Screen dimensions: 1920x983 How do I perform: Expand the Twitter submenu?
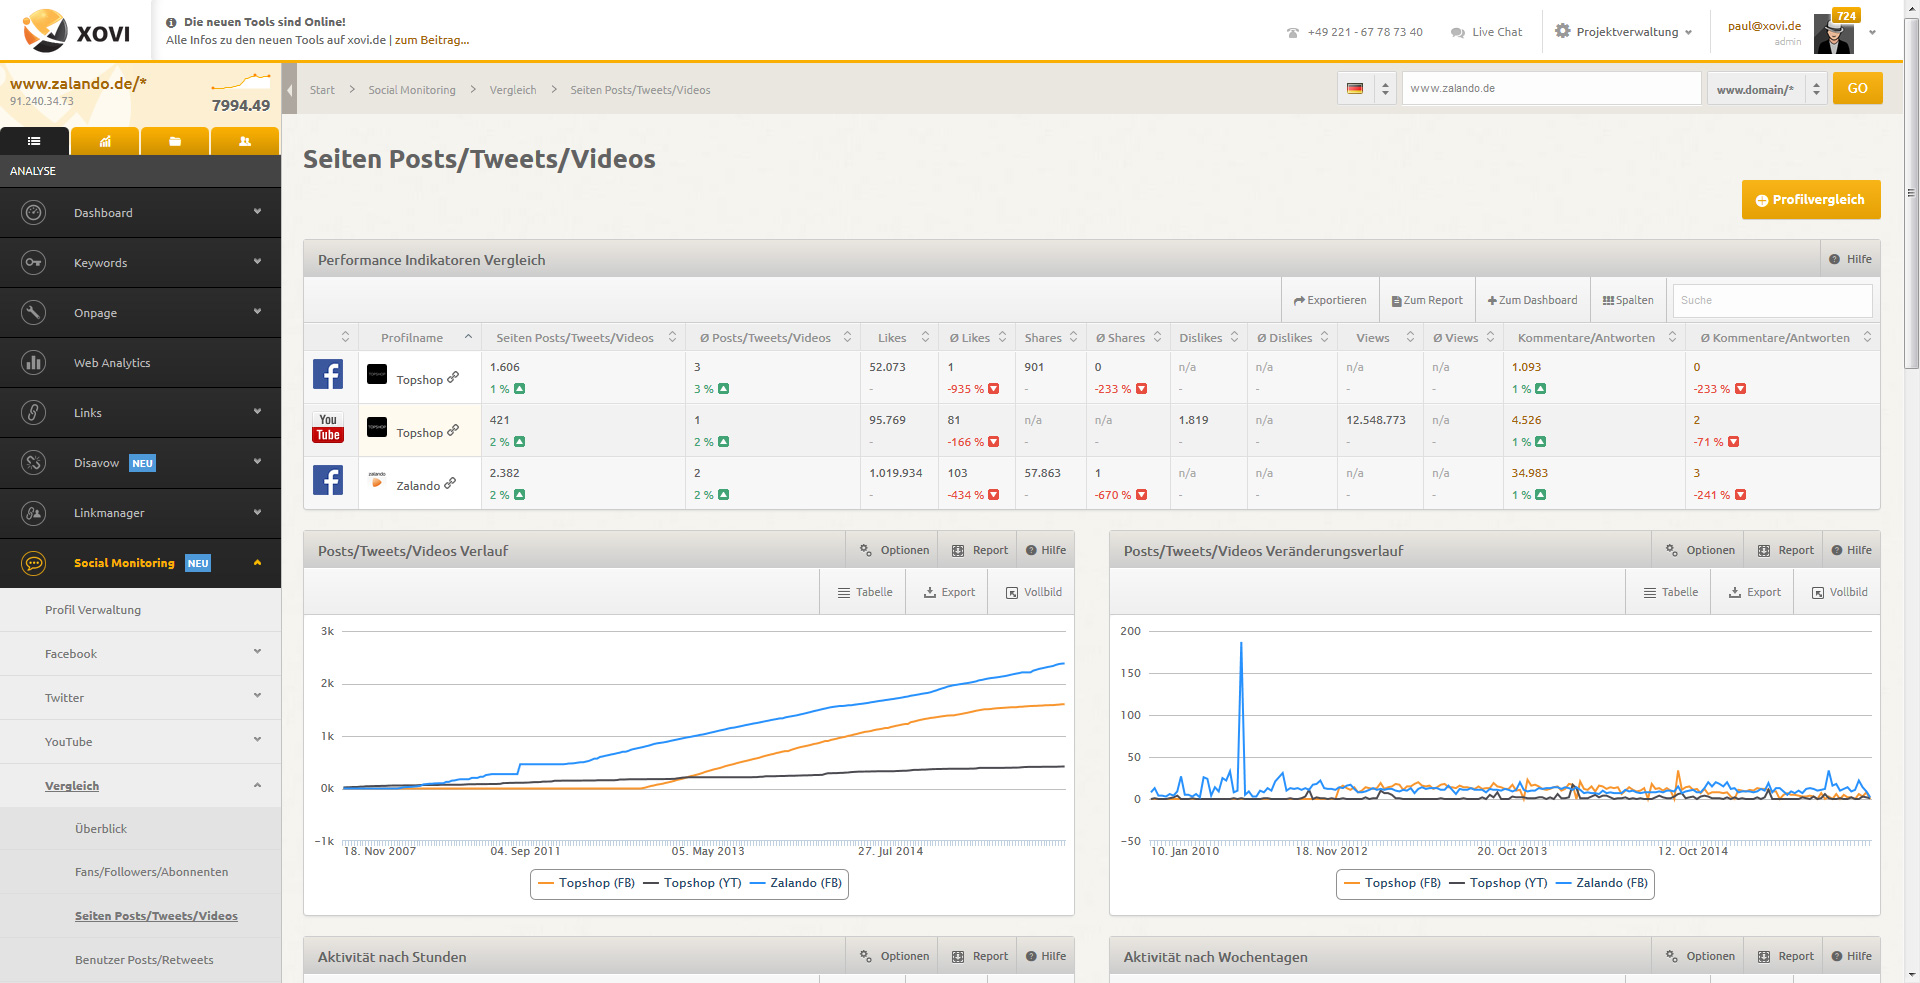point(140,698)
